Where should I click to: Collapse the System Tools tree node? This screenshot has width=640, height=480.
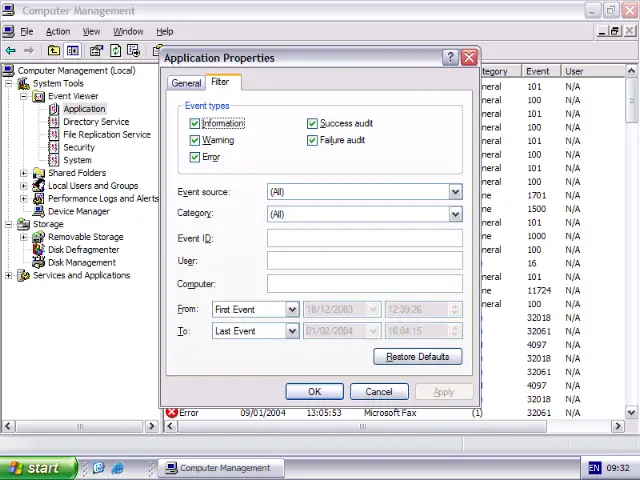pyautogui.click(x=8, y=84)
